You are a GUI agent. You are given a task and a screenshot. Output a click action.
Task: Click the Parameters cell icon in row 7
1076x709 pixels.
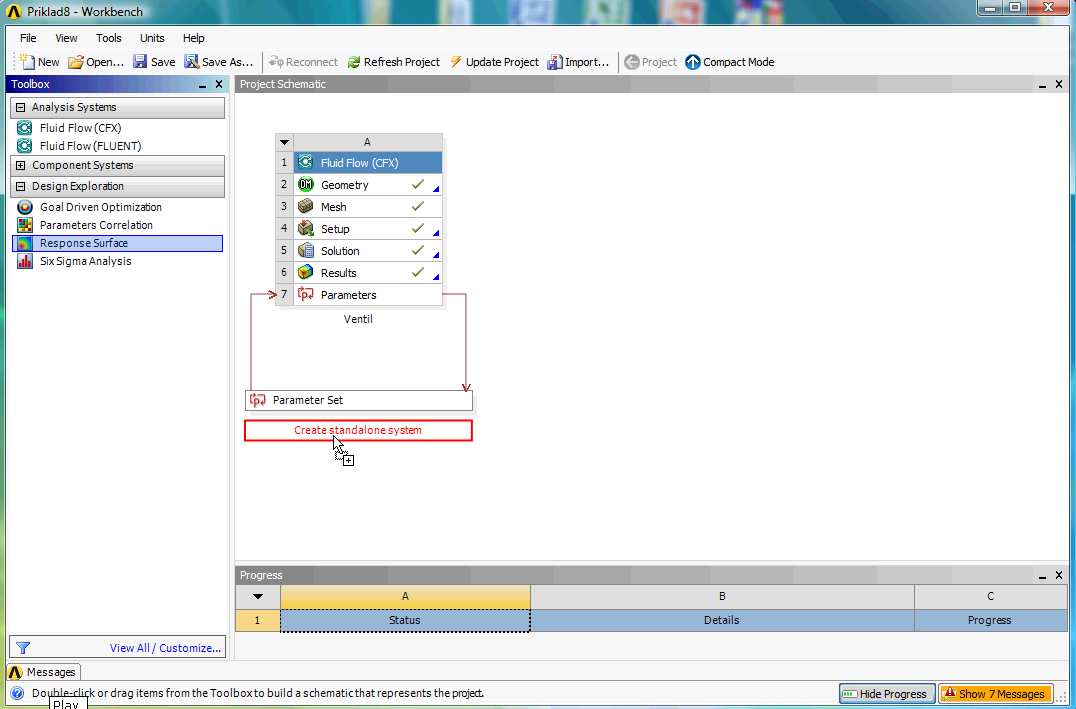coord(306,294)
